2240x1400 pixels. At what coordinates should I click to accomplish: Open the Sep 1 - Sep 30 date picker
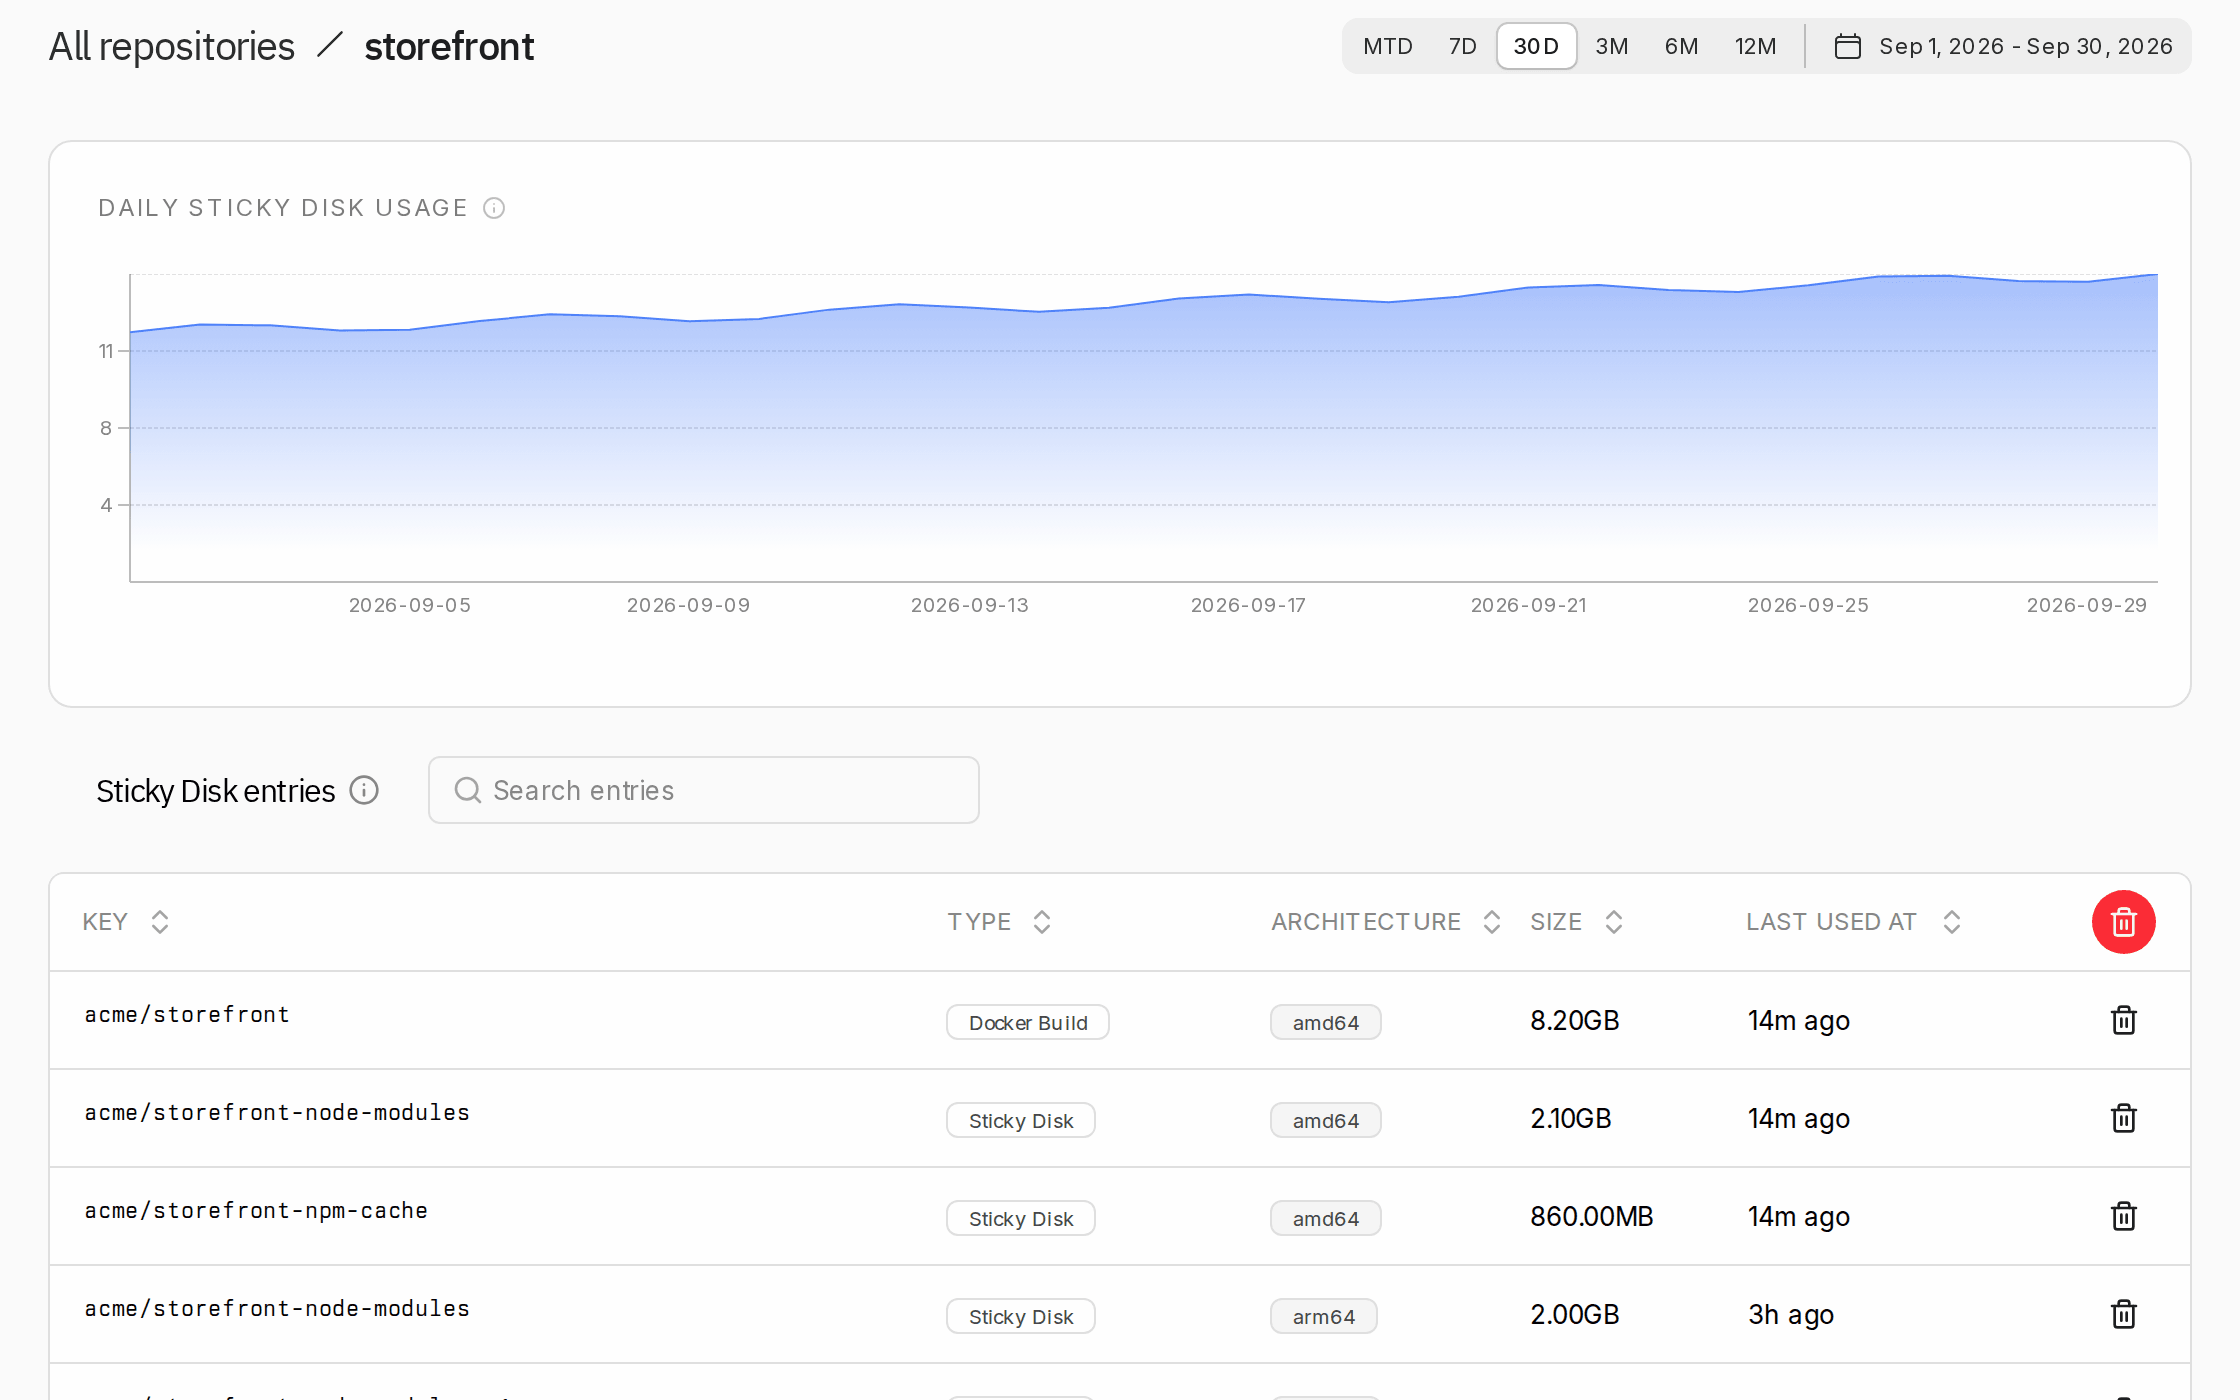pos(2004,46)
